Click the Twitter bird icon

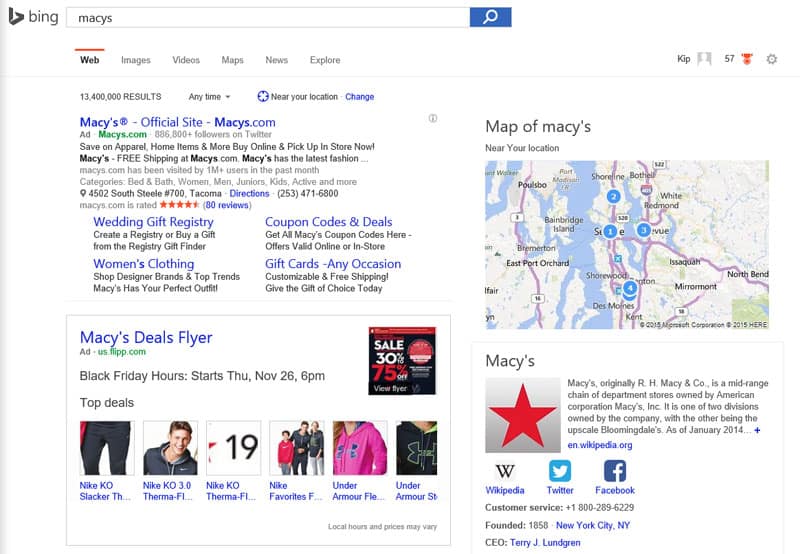pyautogui.click(x=560, y=470)
